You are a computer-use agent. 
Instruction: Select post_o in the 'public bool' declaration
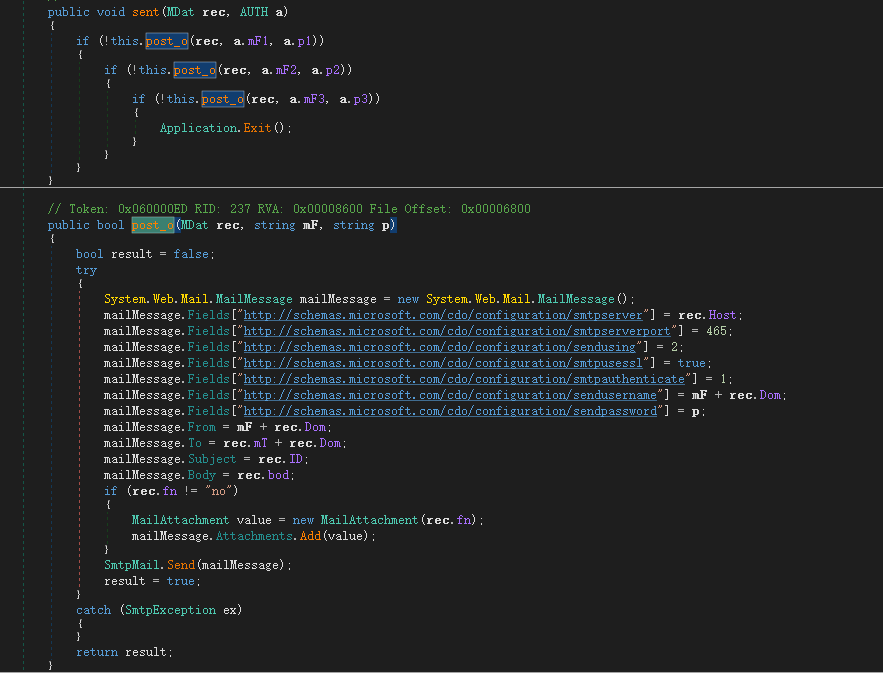pyautogui.click(x=153, y=225)
